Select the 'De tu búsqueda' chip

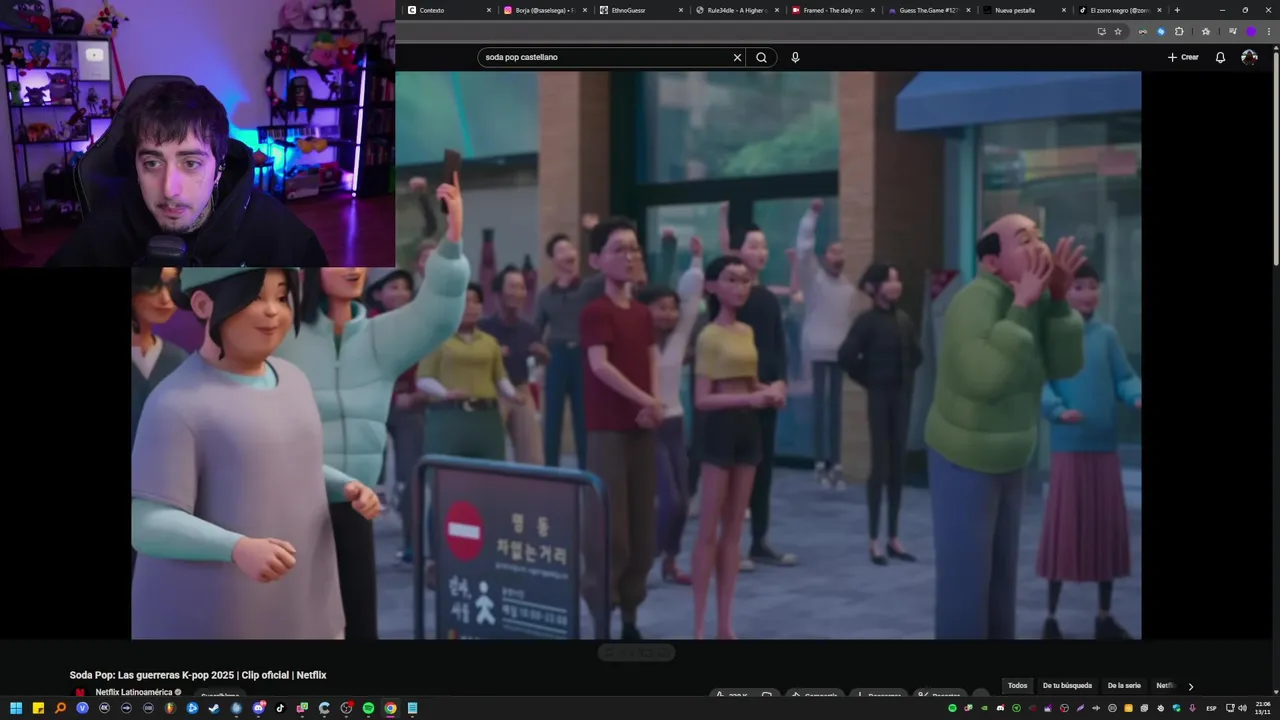click(1067, 686)
